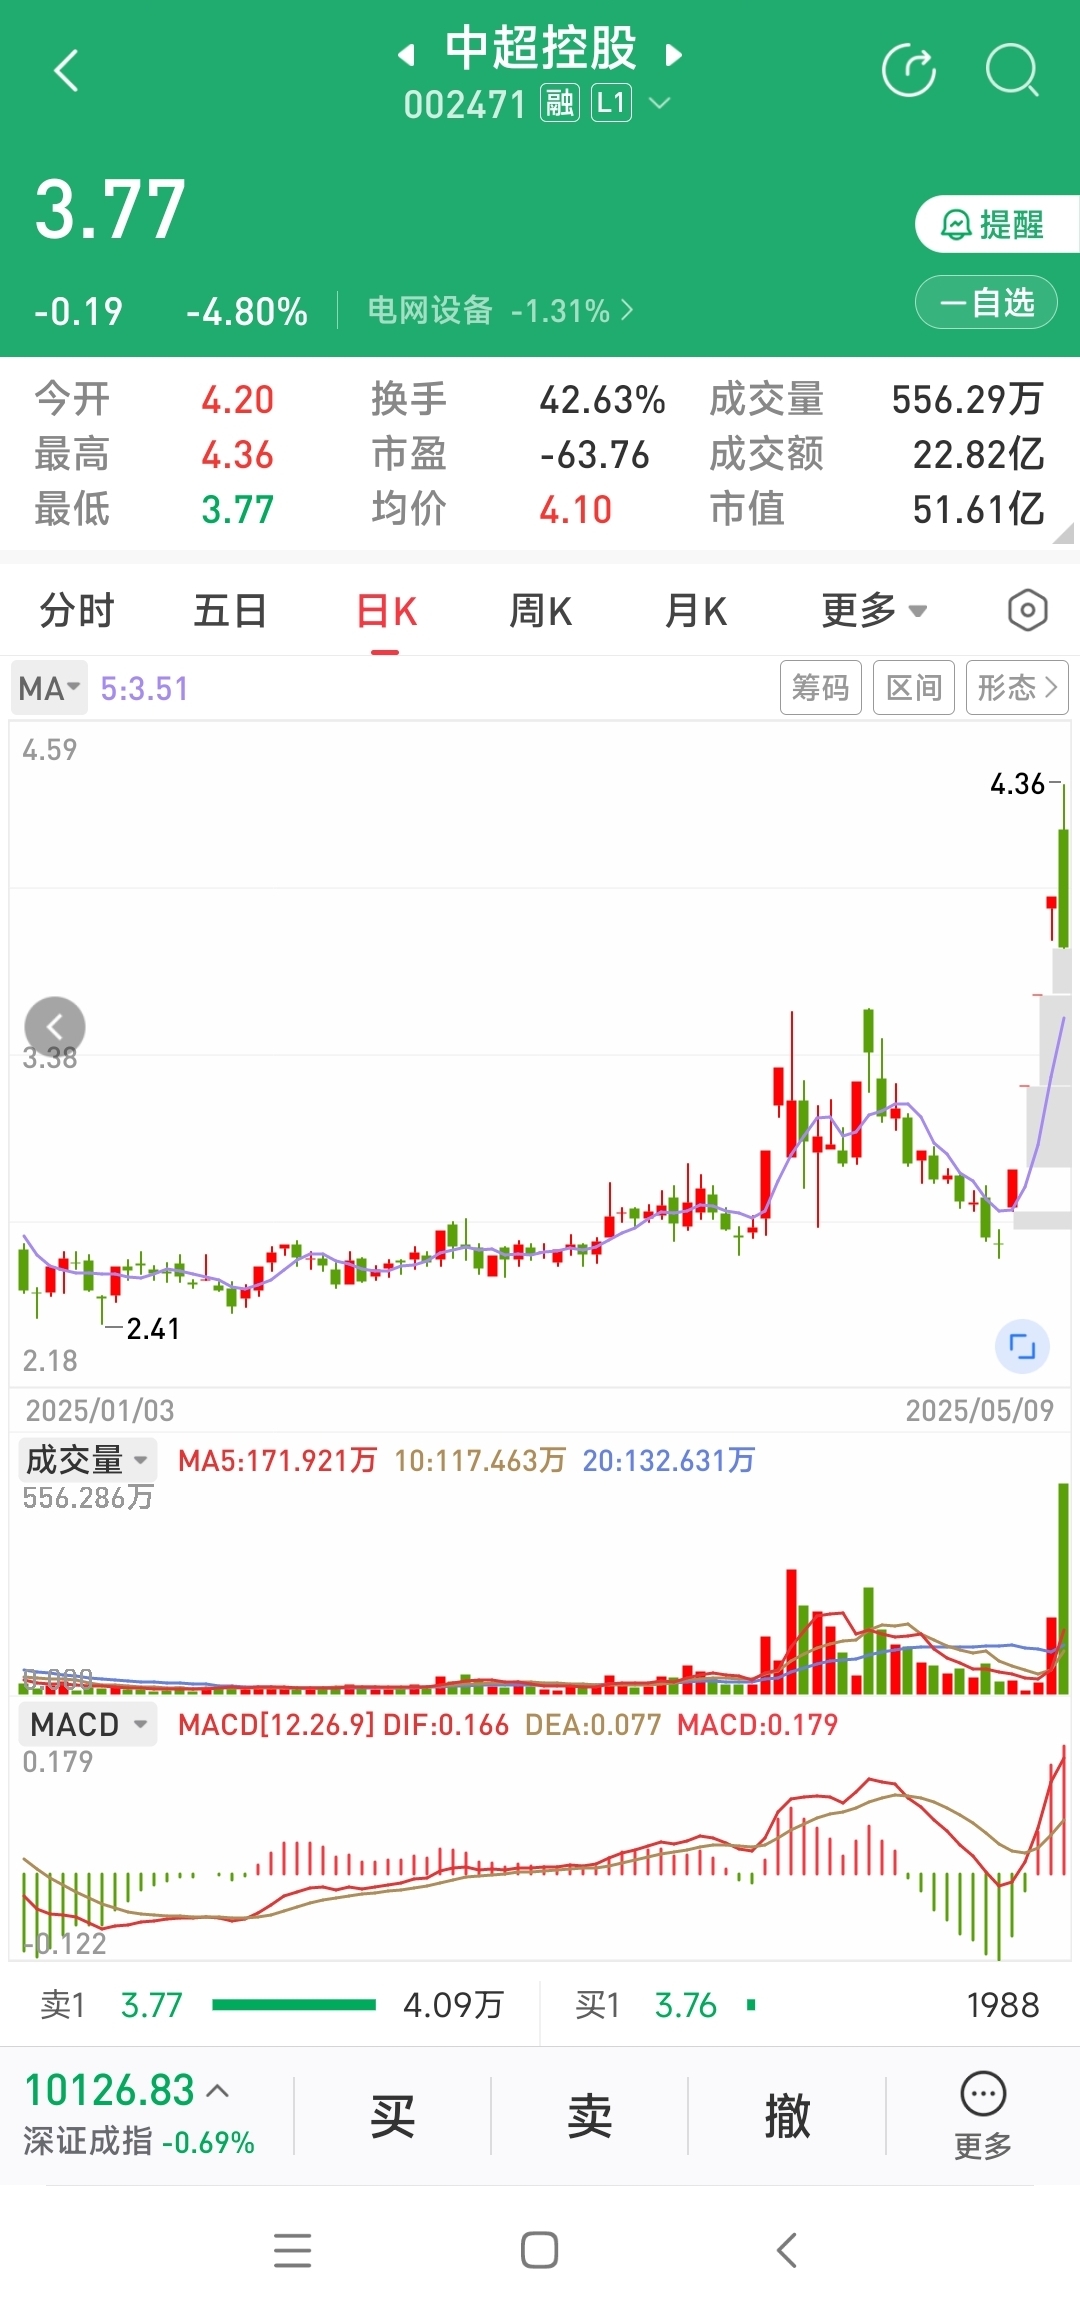
Task: Open 成交量 indicator dropdown
Action: (87, 1460)
